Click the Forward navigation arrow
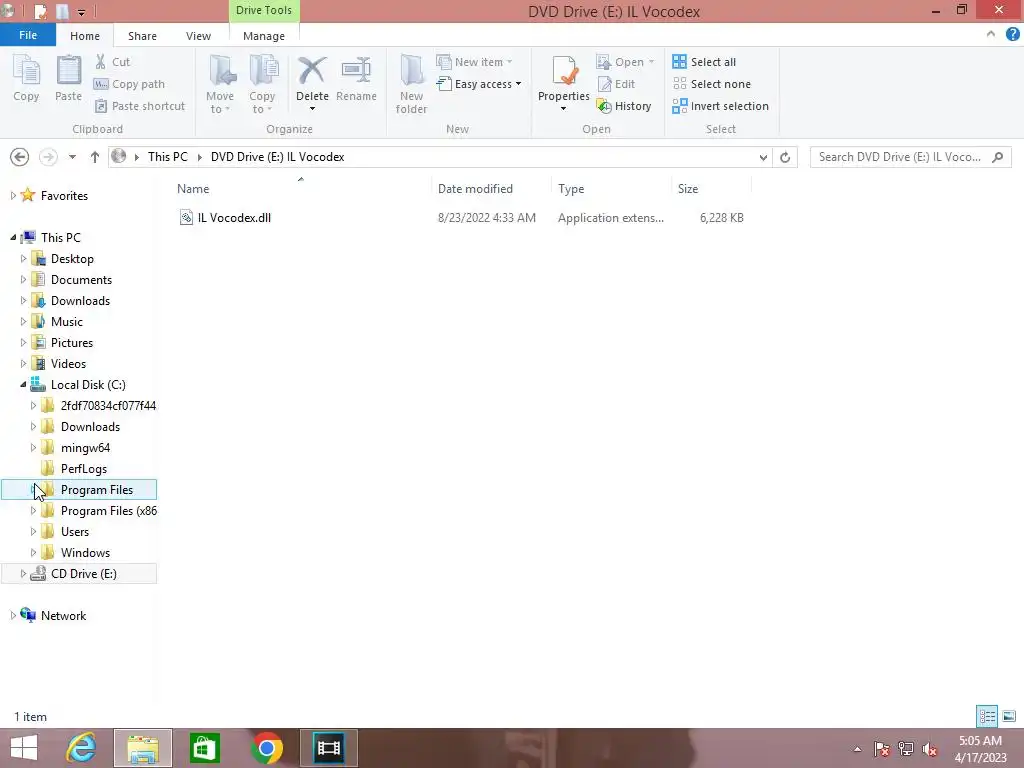 point(48,157)
